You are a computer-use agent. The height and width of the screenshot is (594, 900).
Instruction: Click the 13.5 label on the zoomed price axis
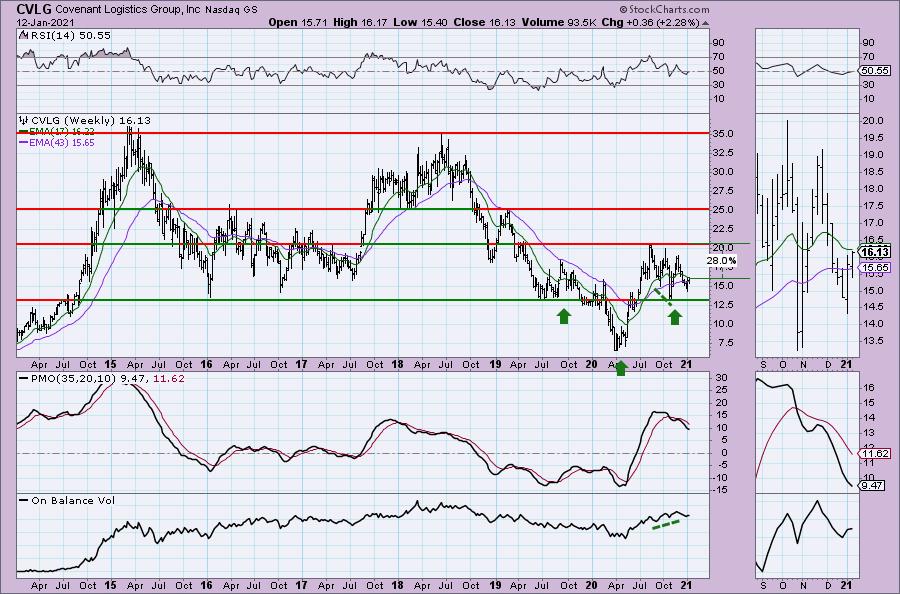[x=873, y=340]
